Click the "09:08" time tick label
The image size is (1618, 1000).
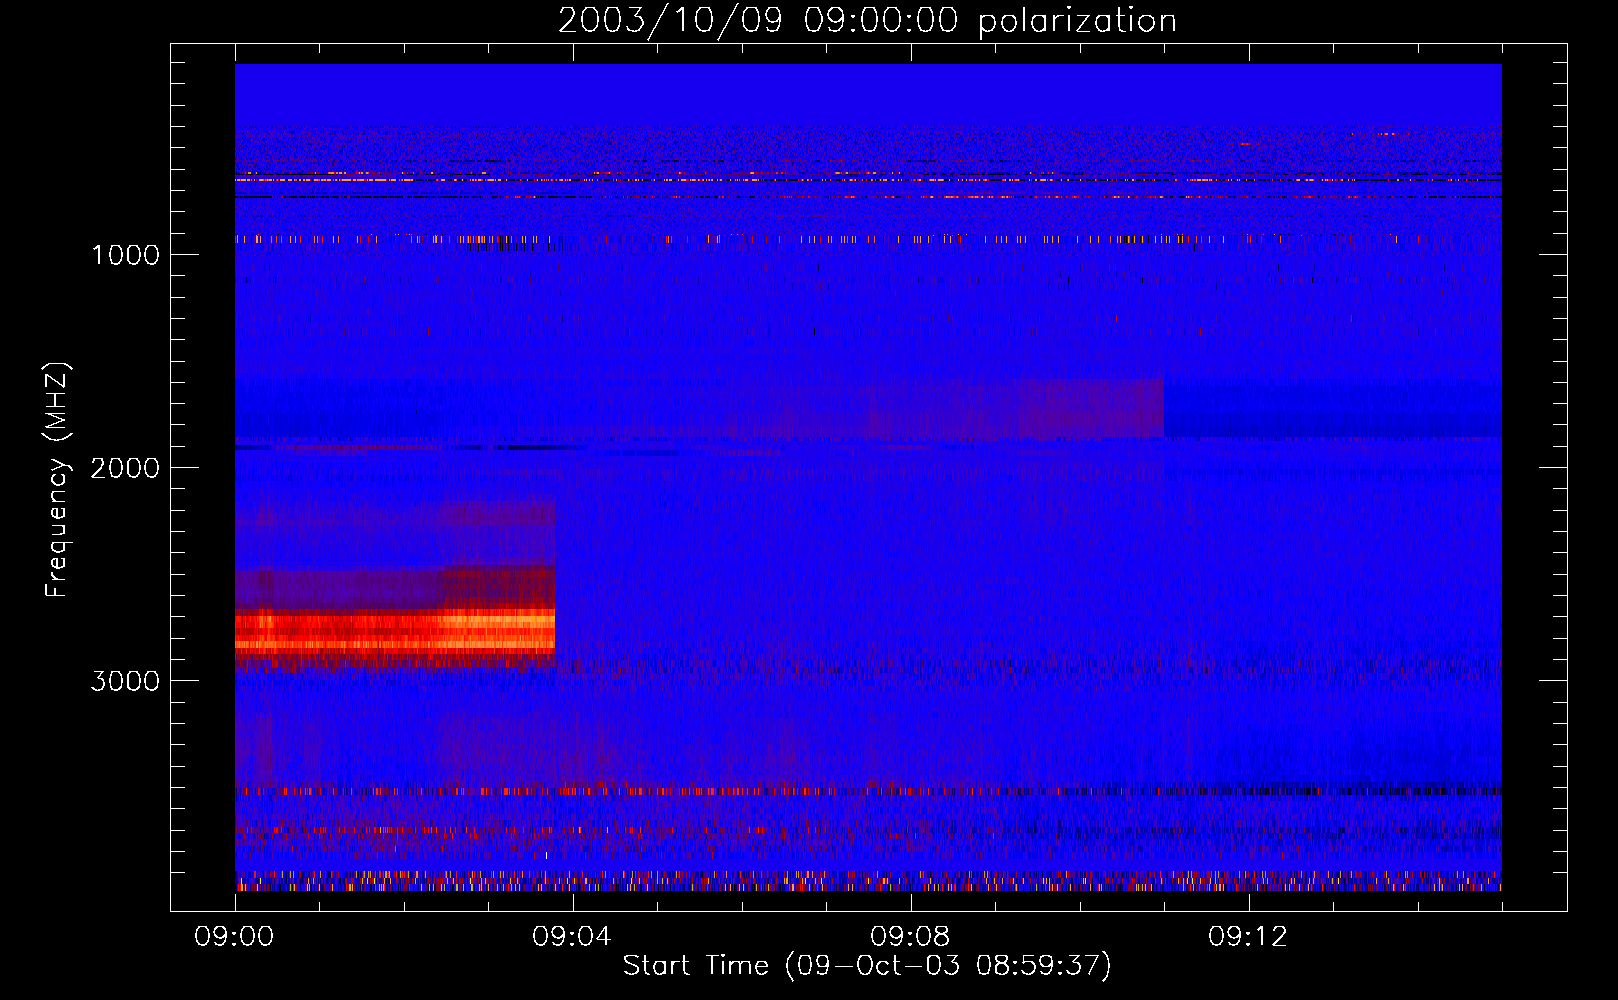(x=910, y=937)
